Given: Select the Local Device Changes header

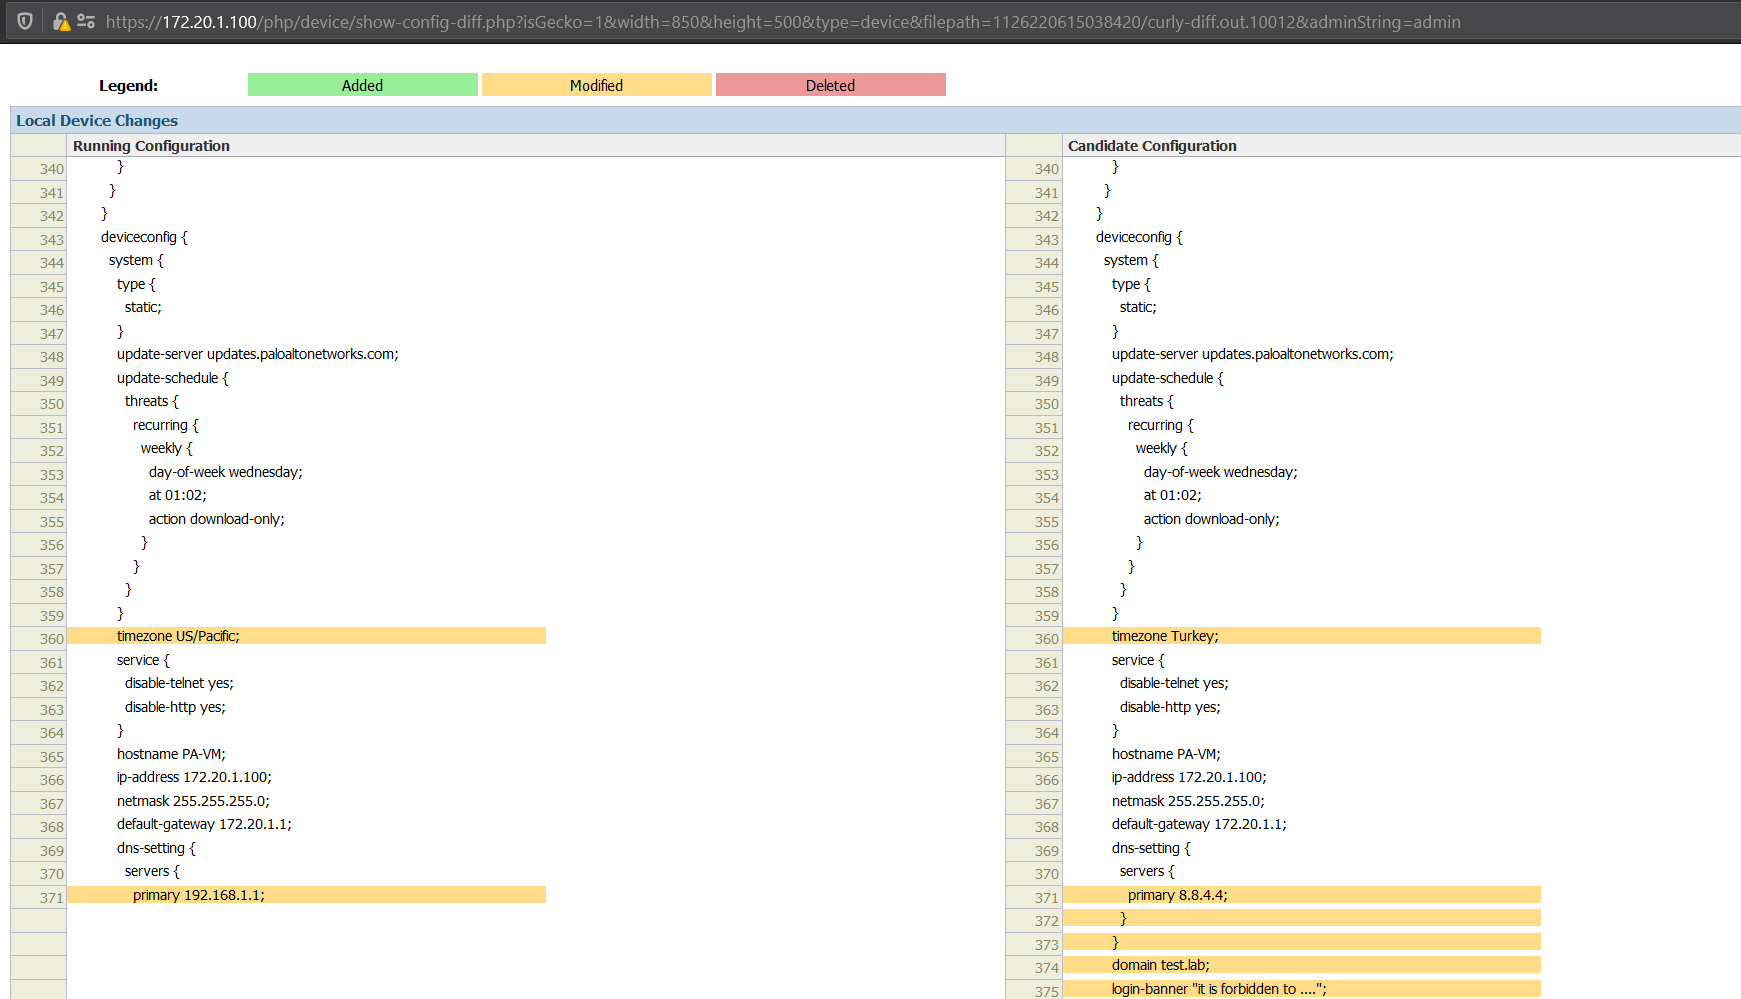Looking at the screenshot, I should click(x=97, y=120).
